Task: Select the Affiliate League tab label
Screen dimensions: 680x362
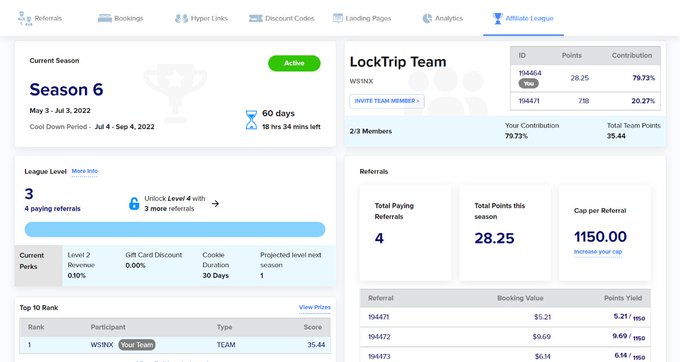Action: [x=529, y=18]
